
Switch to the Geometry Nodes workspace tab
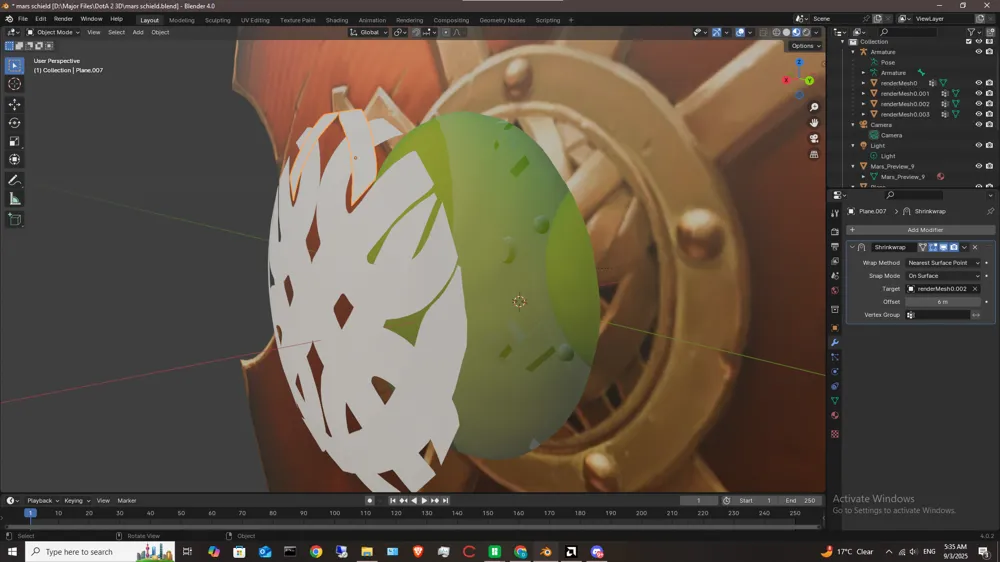tap(502, 20)
